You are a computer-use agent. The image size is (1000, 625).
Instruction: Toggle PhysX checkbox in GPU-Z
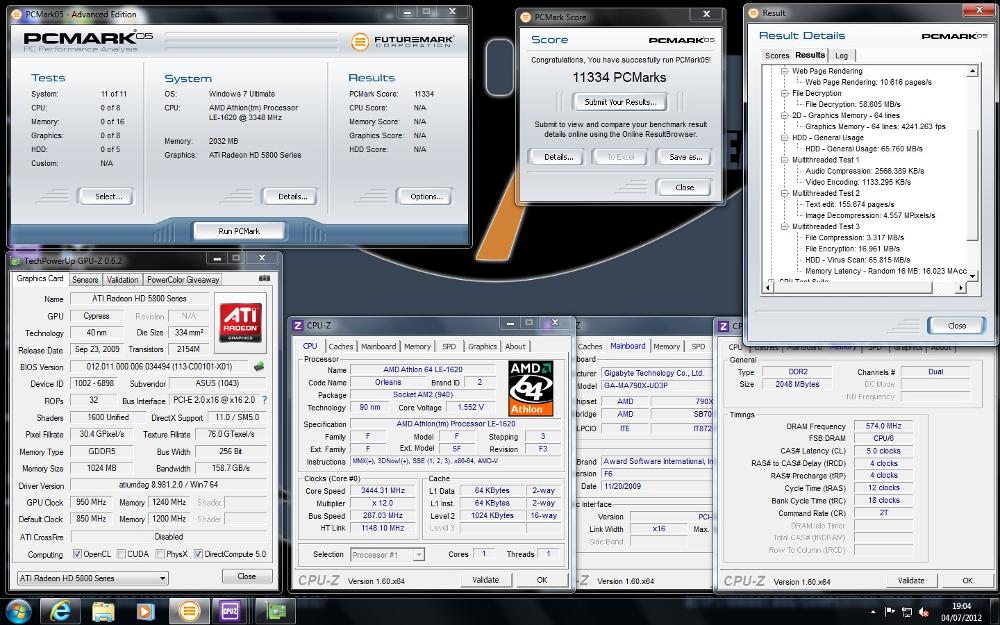(x=160, y=554)
